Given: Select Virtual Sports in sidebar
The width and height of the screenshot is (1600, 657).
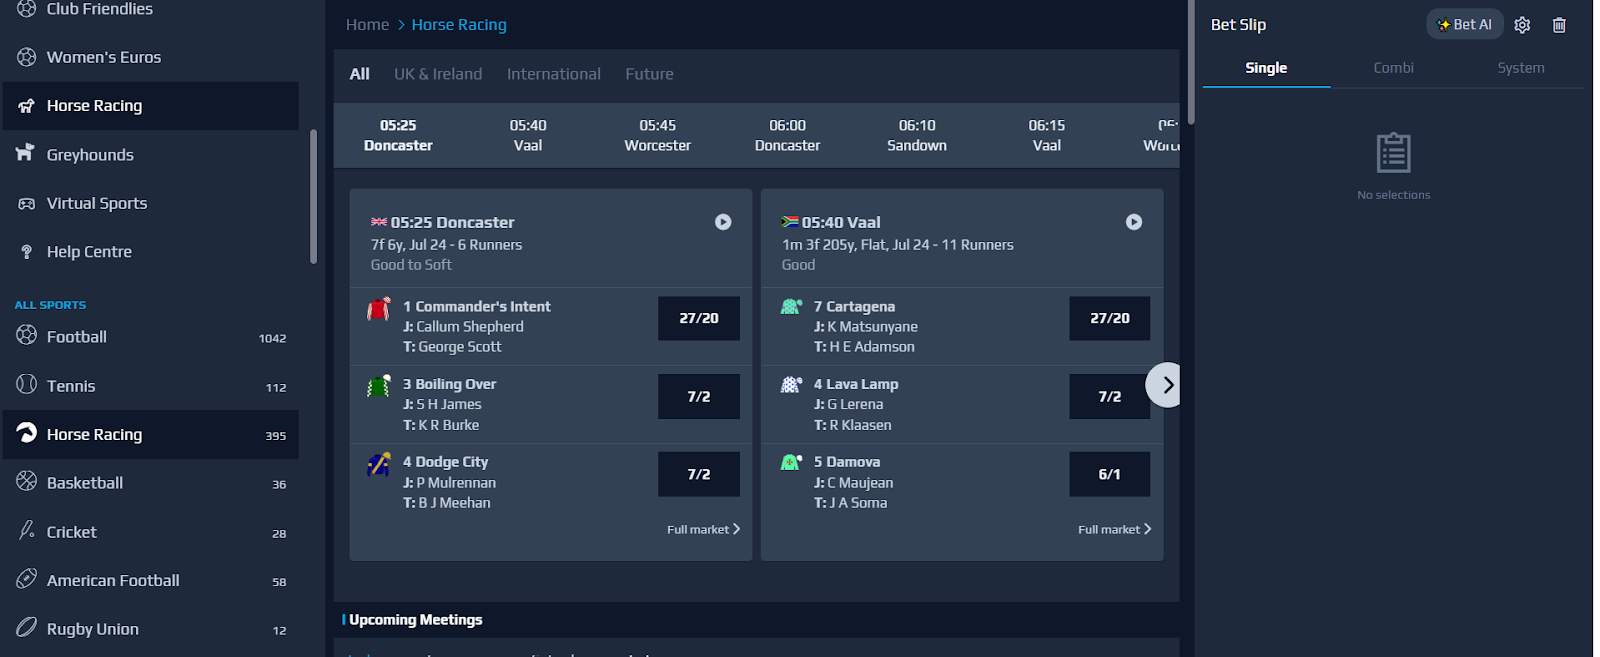Looking at the screenshot, I should 96,203.
